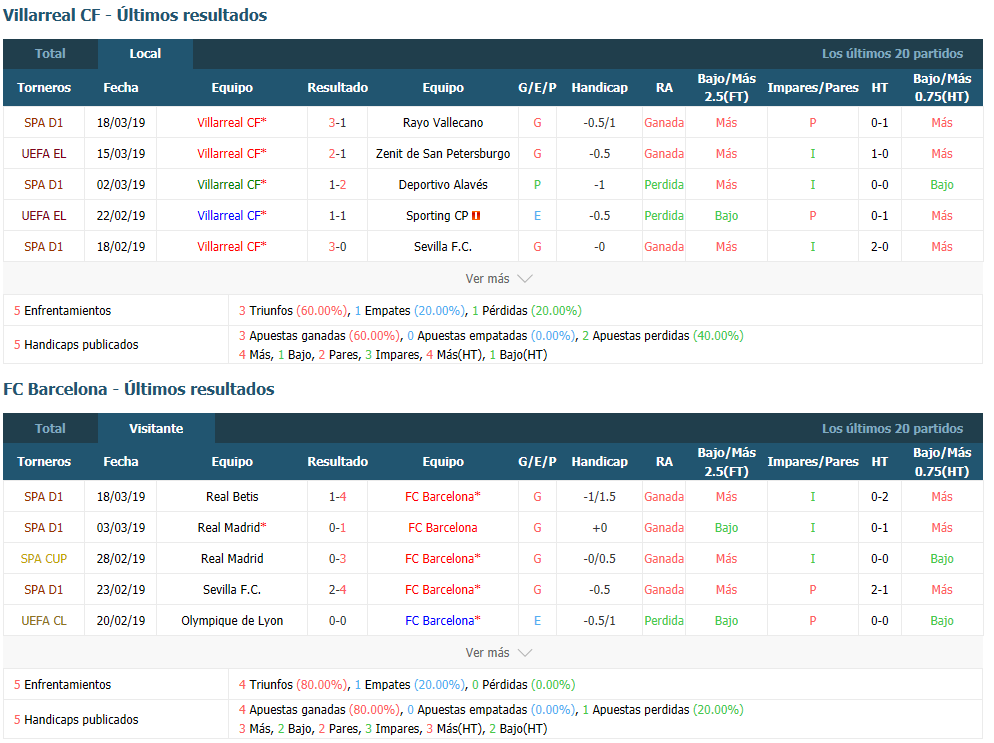The width and height of the screenshot is (994, 743).
Task: Open Sevilla F.C. in the 18/02/19 row
Action: 442,247
